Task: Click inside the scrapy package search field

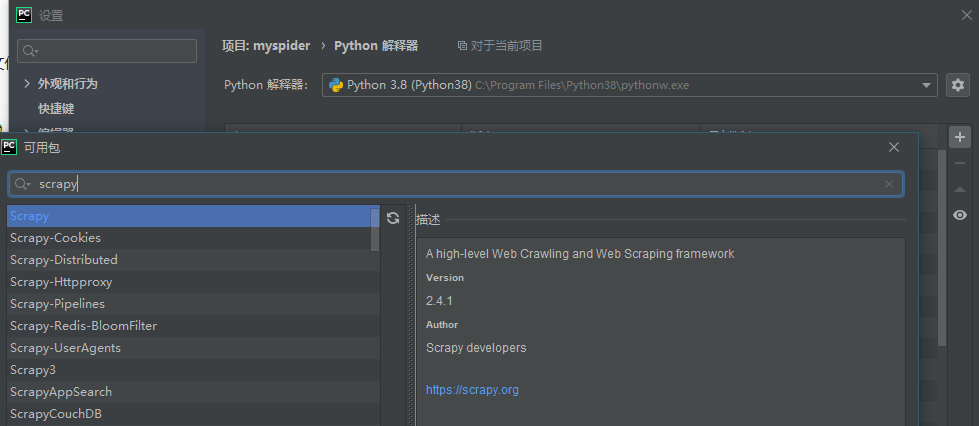Action: [456, 184]
